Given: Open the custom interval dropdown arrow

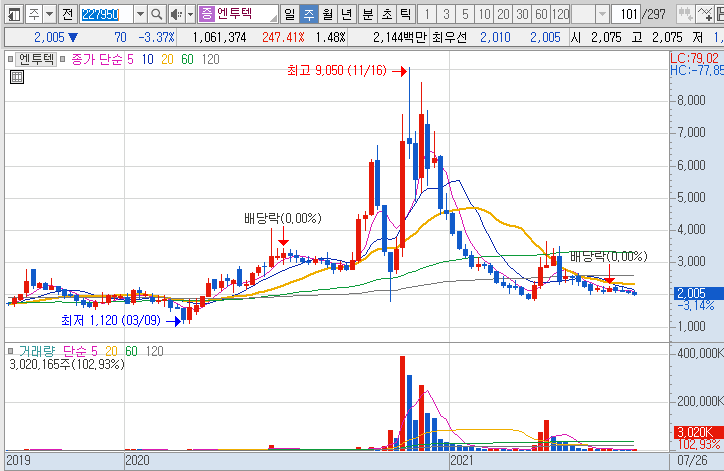Looking at the screenshot, I should (x=602, y=14).
